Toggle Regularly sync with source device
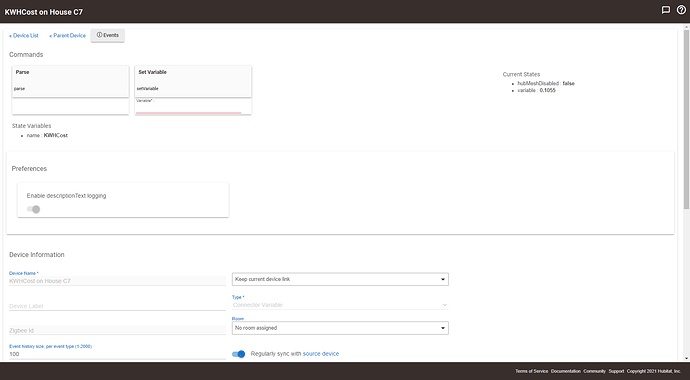Viewport: 690px width, 380px height. pos(239,354)
